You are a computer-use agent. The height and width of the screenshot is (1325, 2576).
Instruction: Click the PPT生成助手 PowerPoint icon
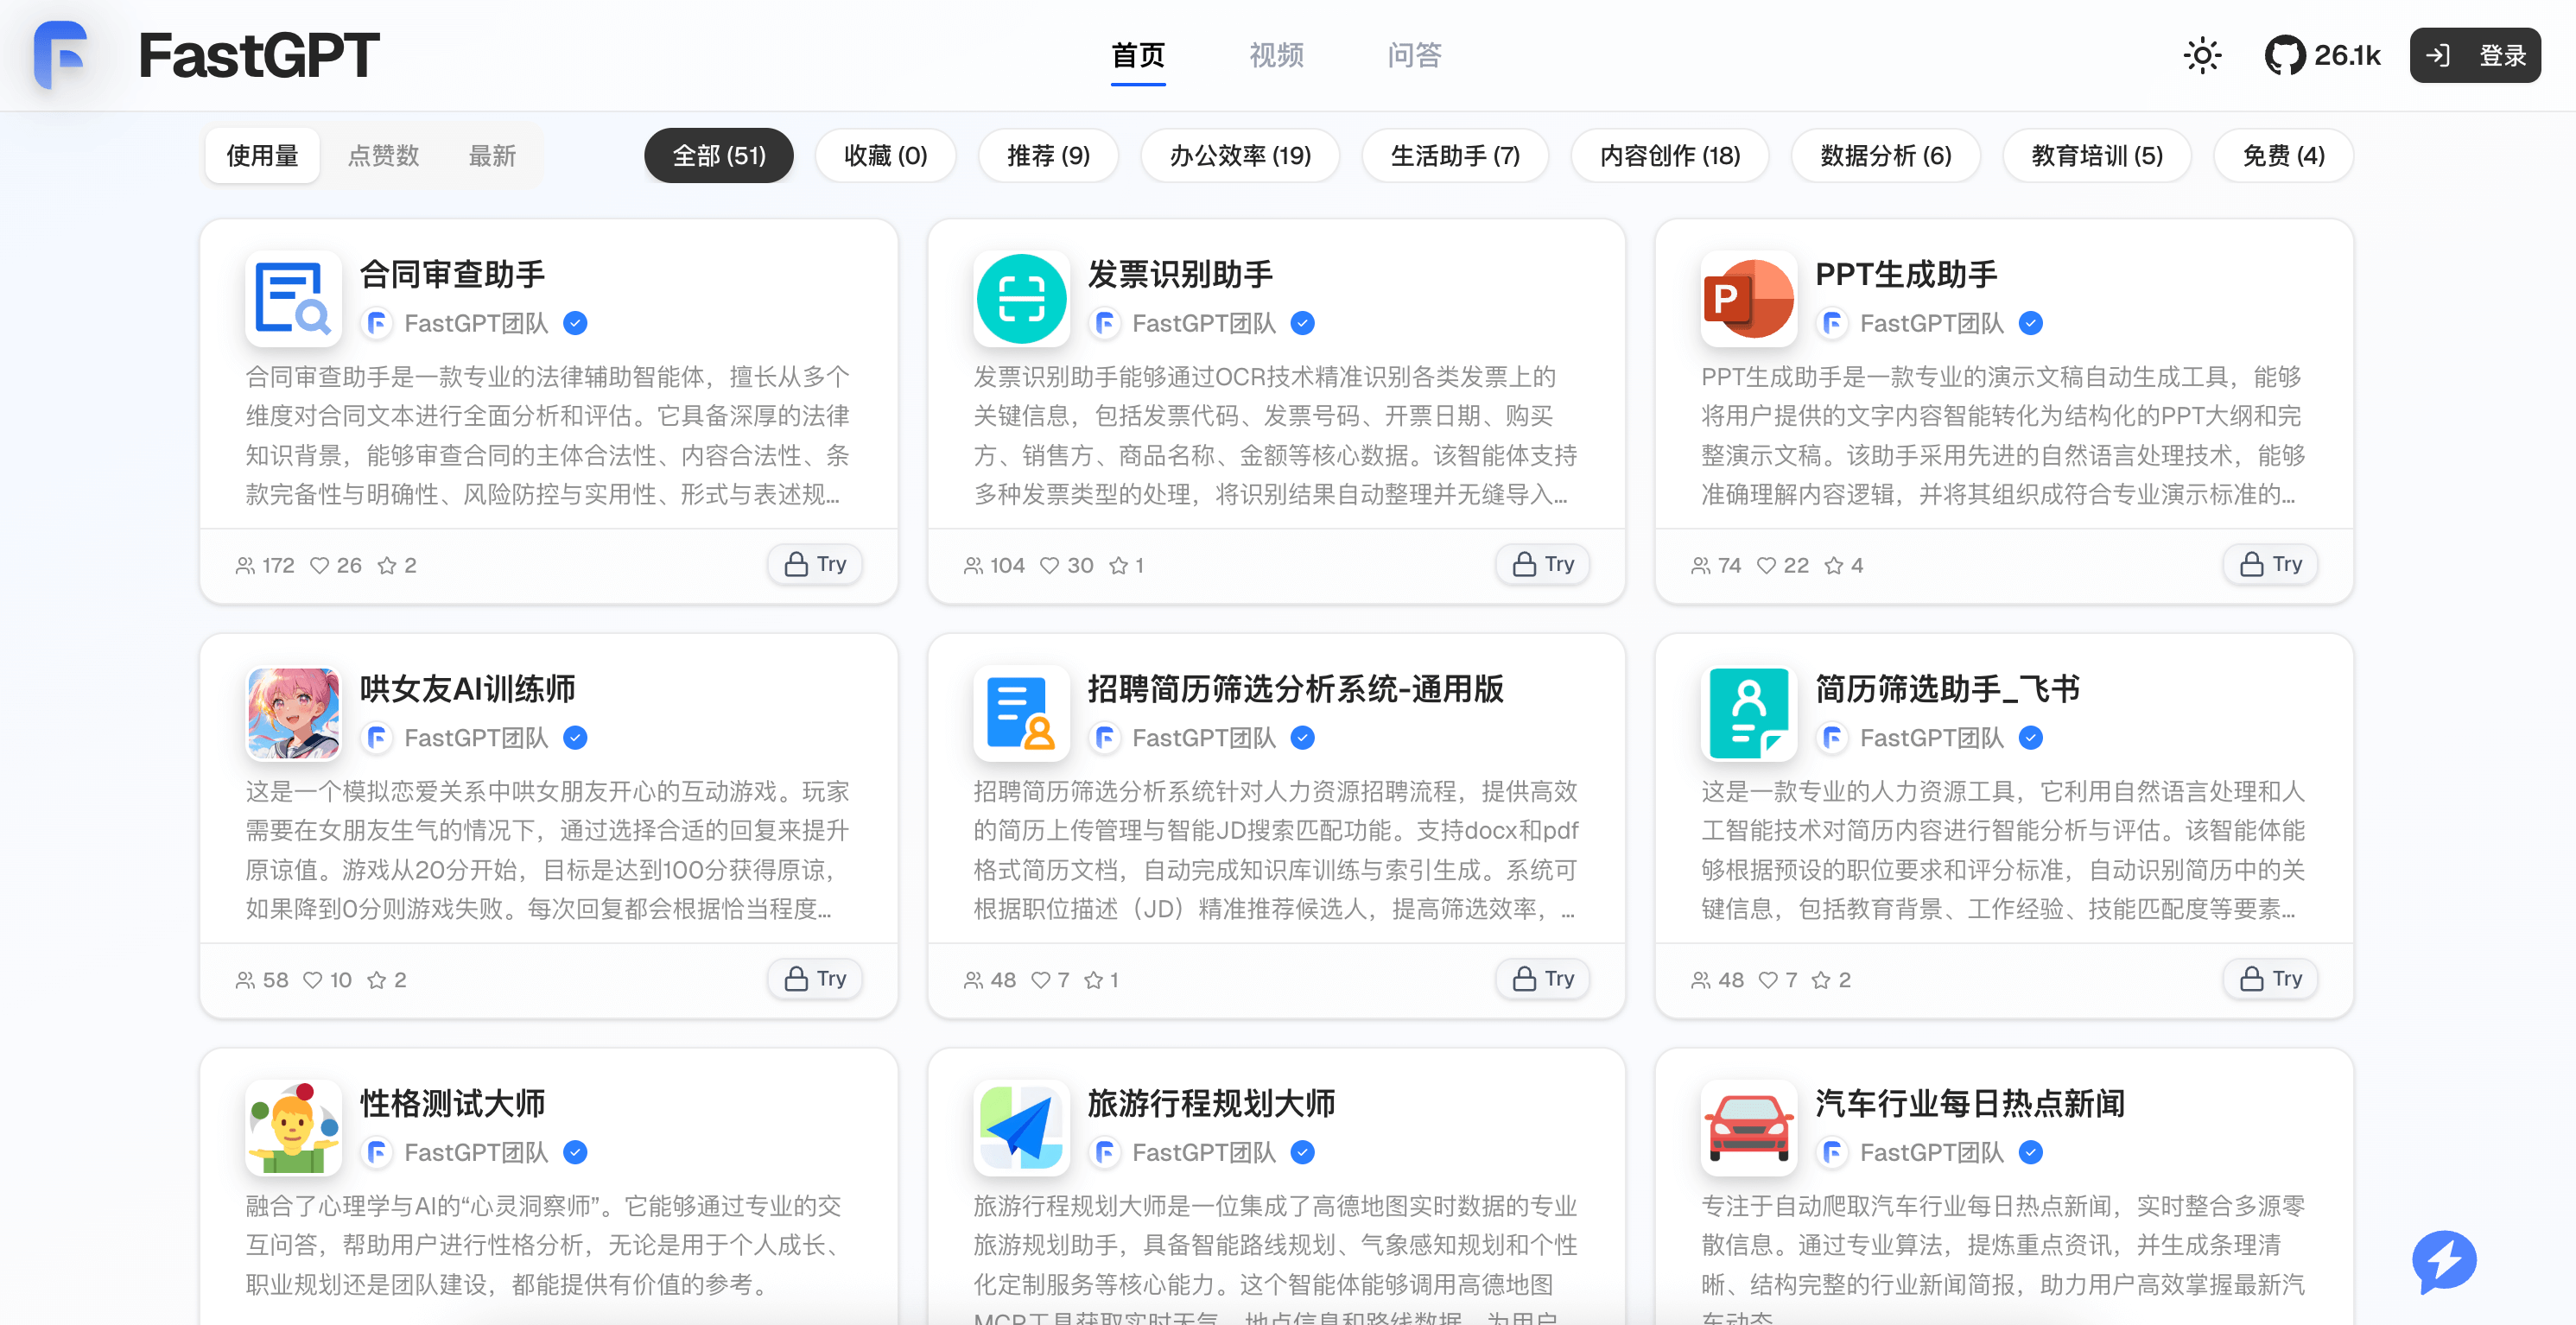(1749, 298)
